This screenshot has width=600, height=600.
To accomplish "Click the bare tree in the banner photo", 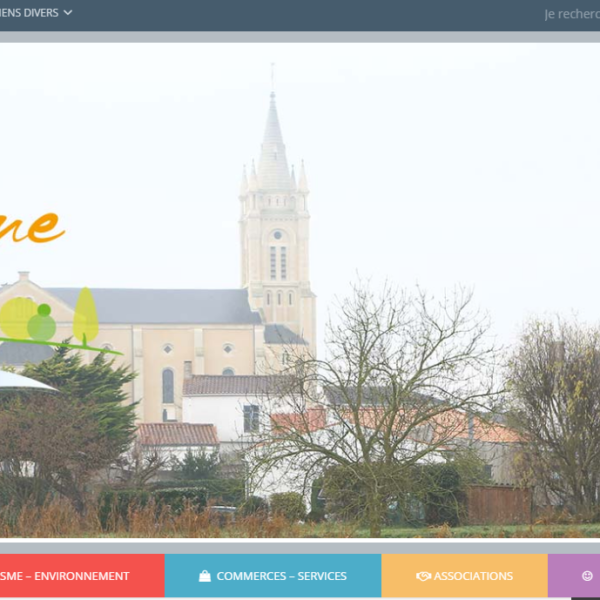I will tap(380, 400).
